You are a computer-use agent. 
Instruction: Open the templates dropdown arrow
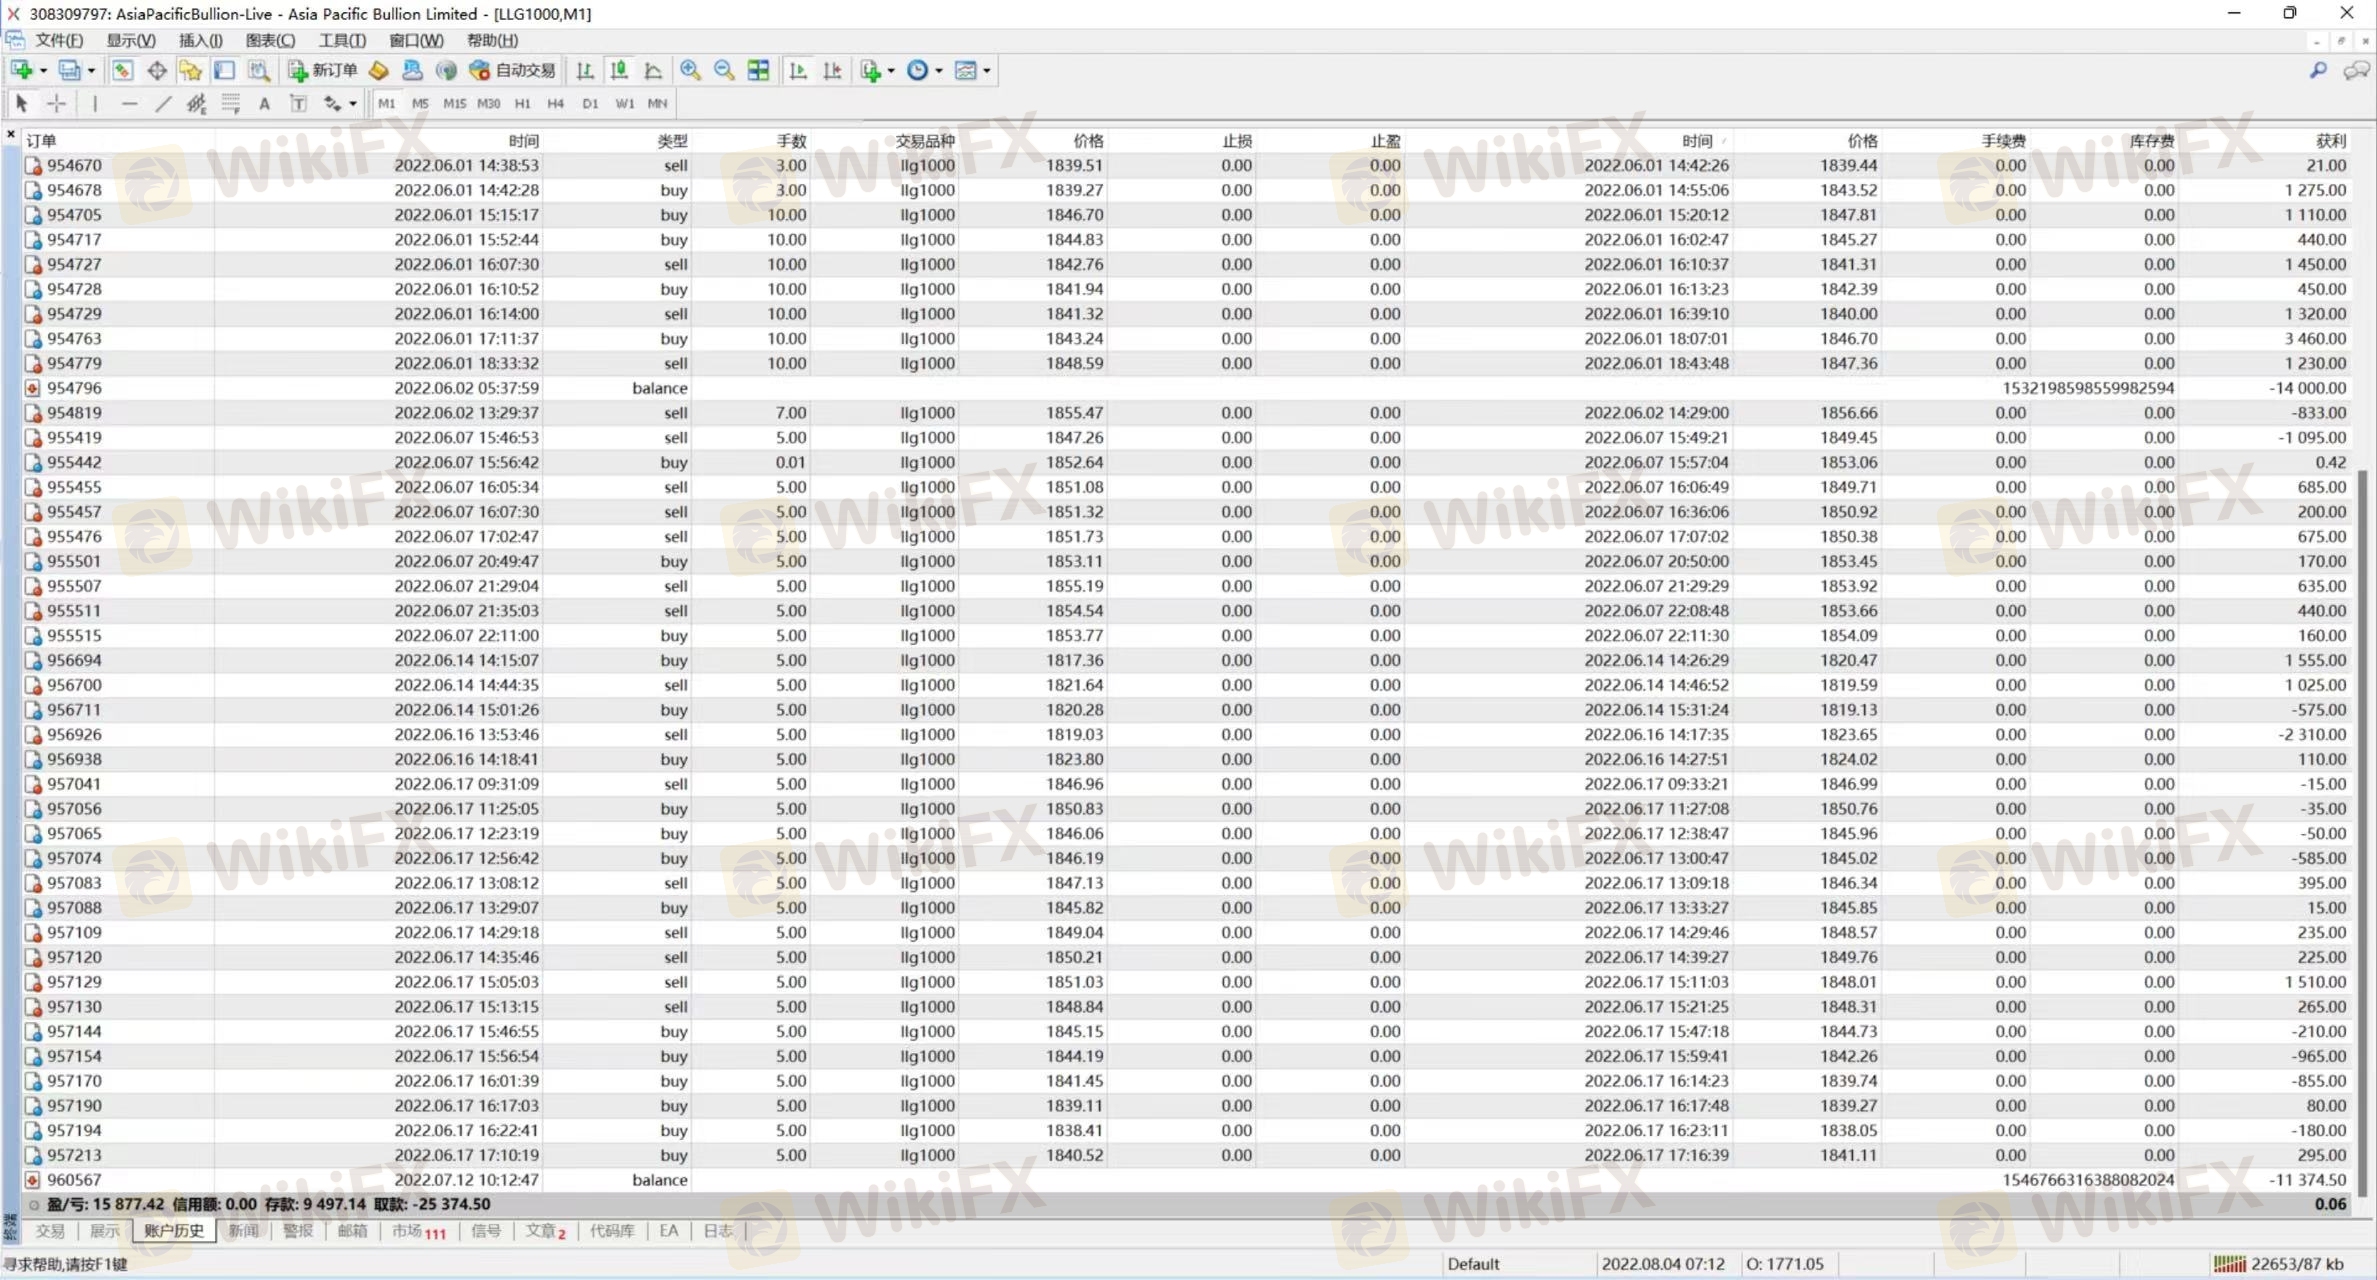pos(987,70)
